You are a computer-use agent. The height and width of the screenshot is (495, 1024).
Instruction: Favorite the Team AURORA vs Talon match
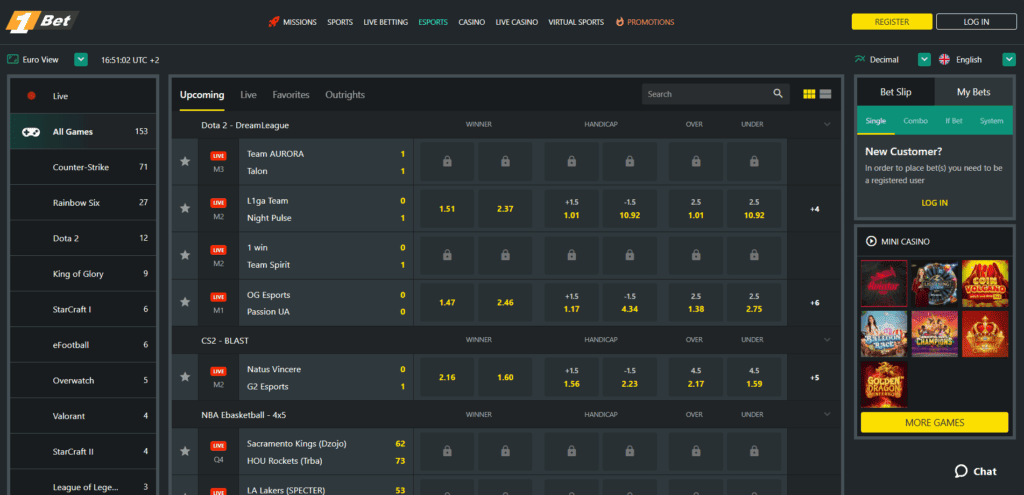185,161
